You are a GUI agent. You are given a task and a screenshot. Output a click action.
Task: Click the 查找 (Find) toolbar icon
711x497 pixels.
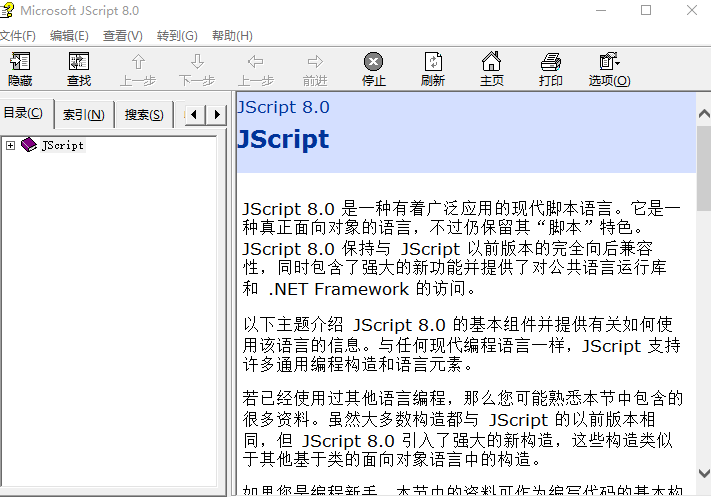(79, 62)
